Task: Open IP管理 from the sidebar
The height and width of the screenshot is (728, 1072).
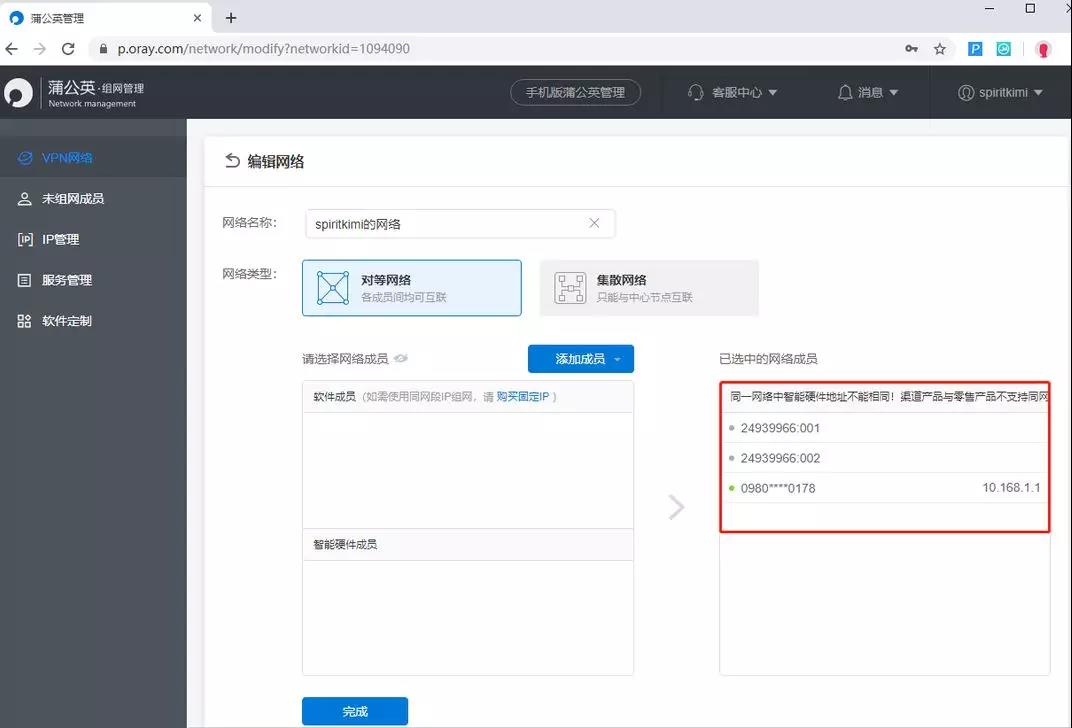Action: pos(60,239)
